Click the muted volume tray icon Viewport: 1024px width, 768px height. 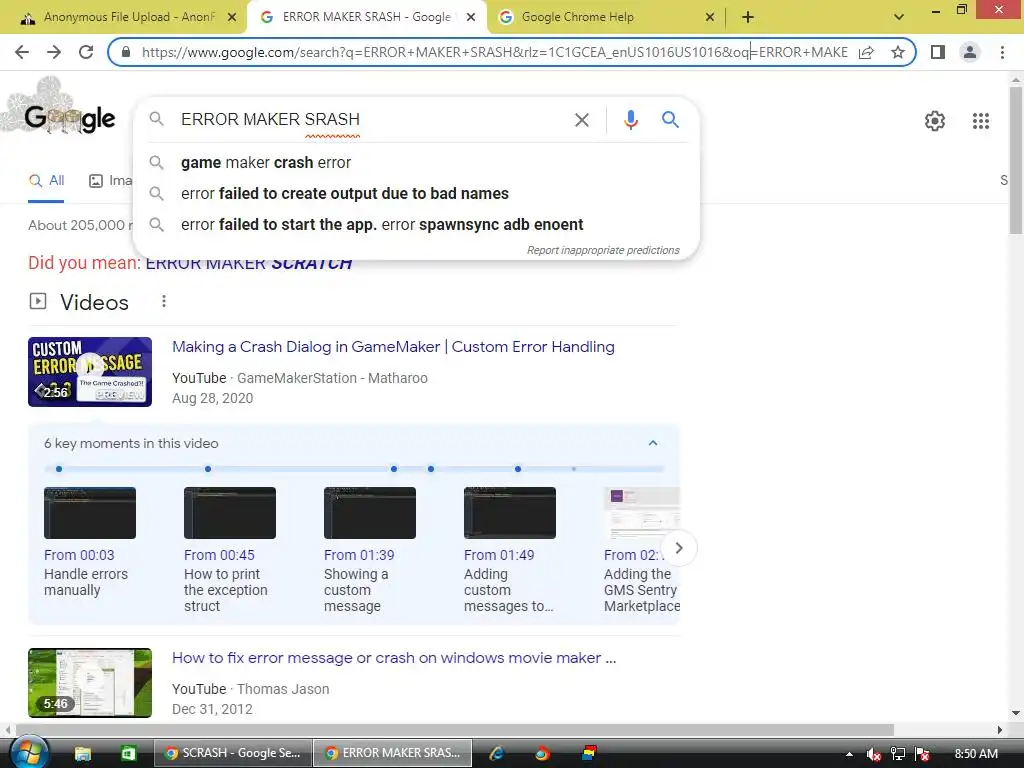pyautogui.click(x=873, y=754)
